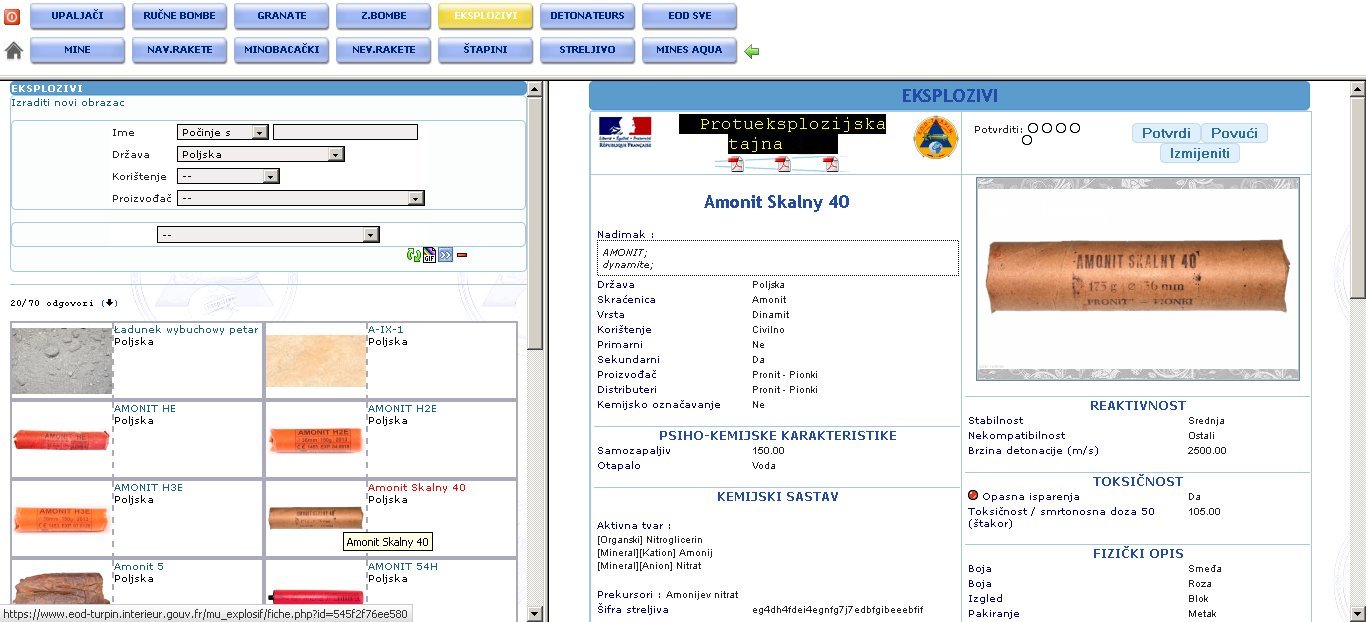This screenshot has height=622, width=1366.
Task: Open the first PDF document icon
Action: click(736, 164)
